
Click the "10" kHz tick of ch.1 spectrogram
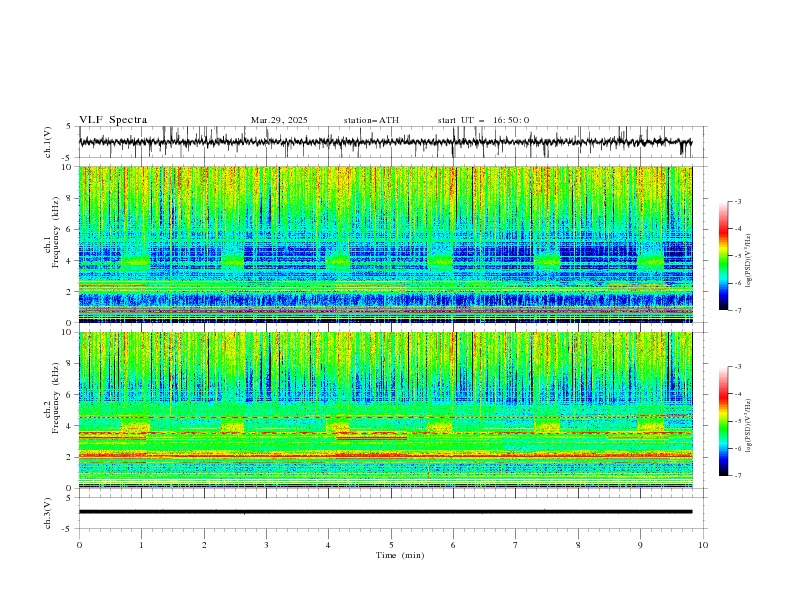[68, 167]
